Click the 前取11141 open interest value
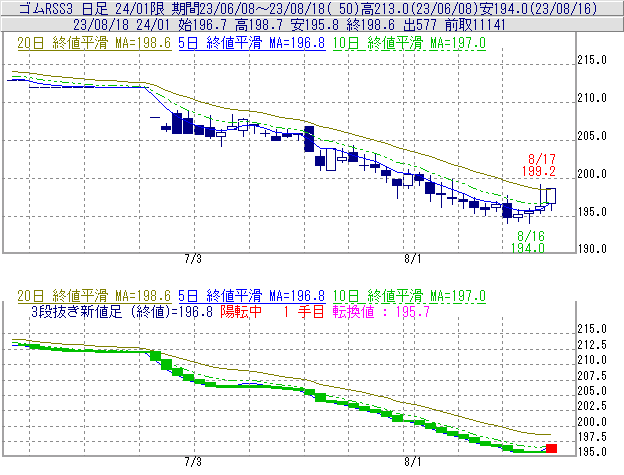 tap(475, 25)
